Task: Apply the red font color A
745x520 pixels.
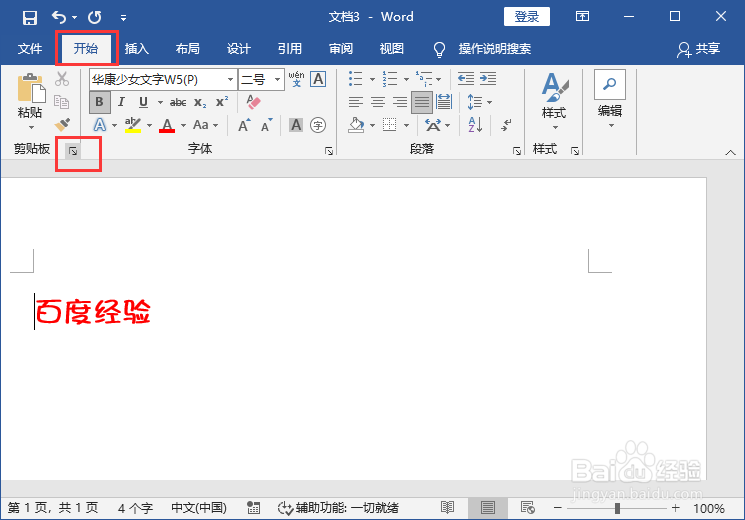Action: [x=167, y=125]
